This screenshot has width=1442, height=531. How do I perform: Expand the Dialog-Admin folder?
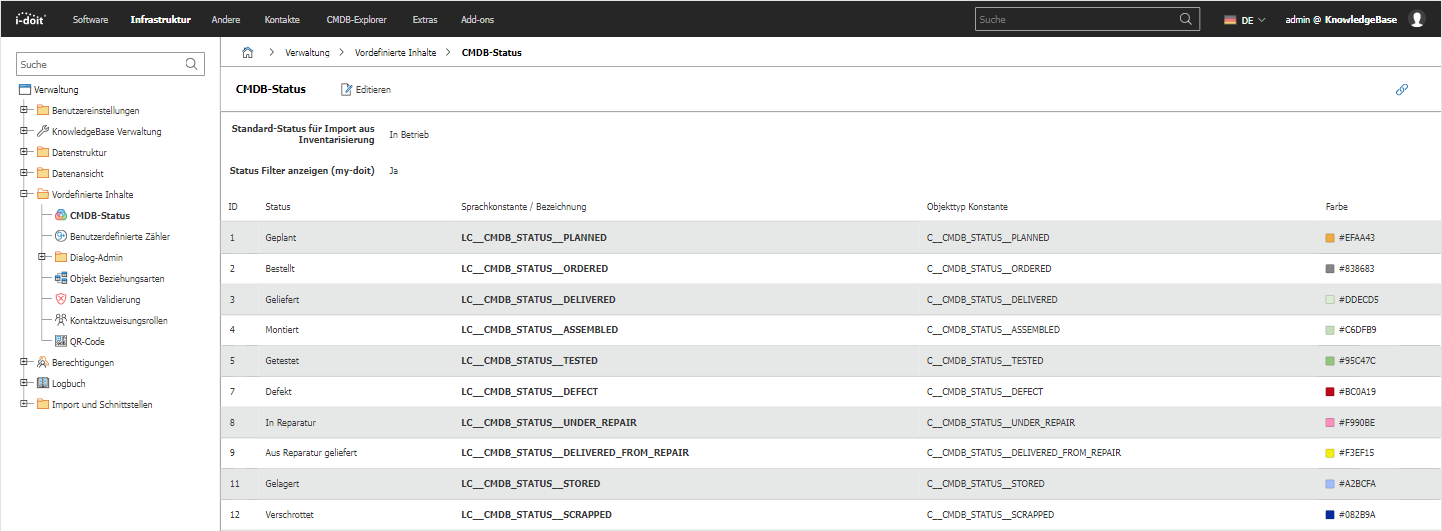point(41,257)
